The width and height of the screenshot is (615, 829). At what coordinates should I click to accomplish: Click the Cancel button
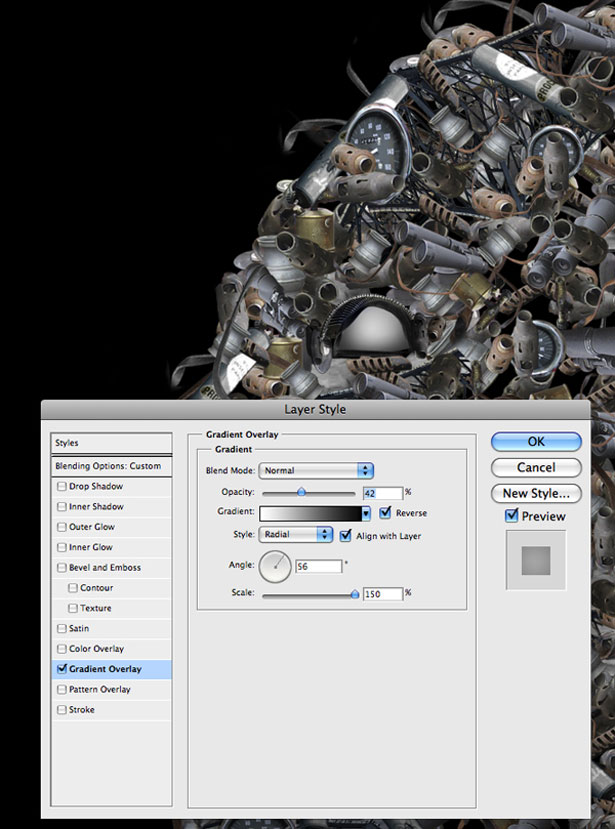click(536, 467)
